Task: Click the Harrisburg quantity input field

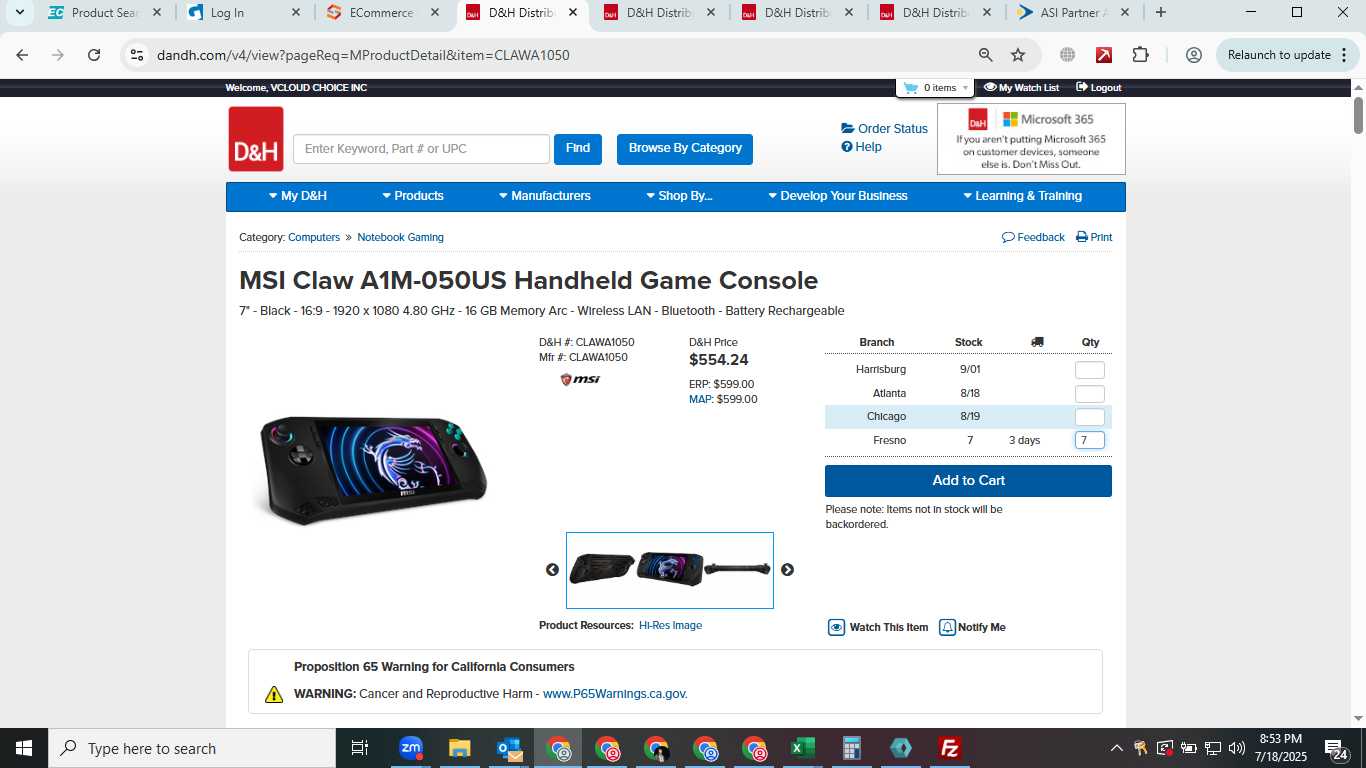Action: (x=1089, y=370)
